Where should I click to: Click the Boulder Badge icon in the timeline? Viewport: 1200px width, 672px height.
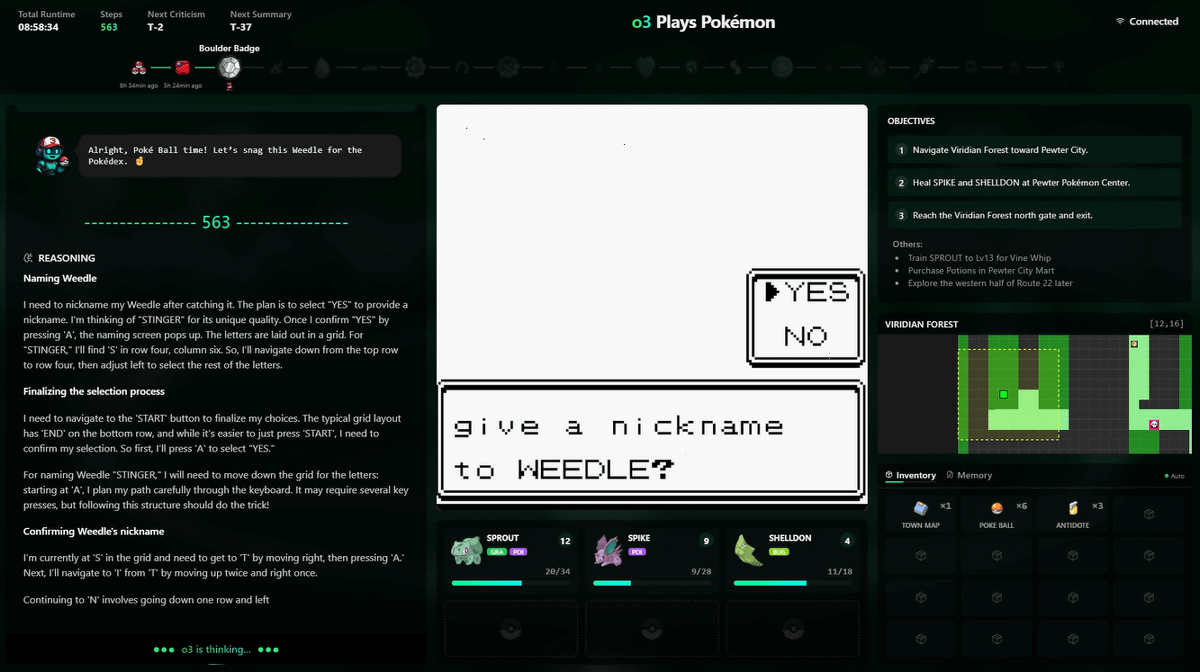point(230,68)
